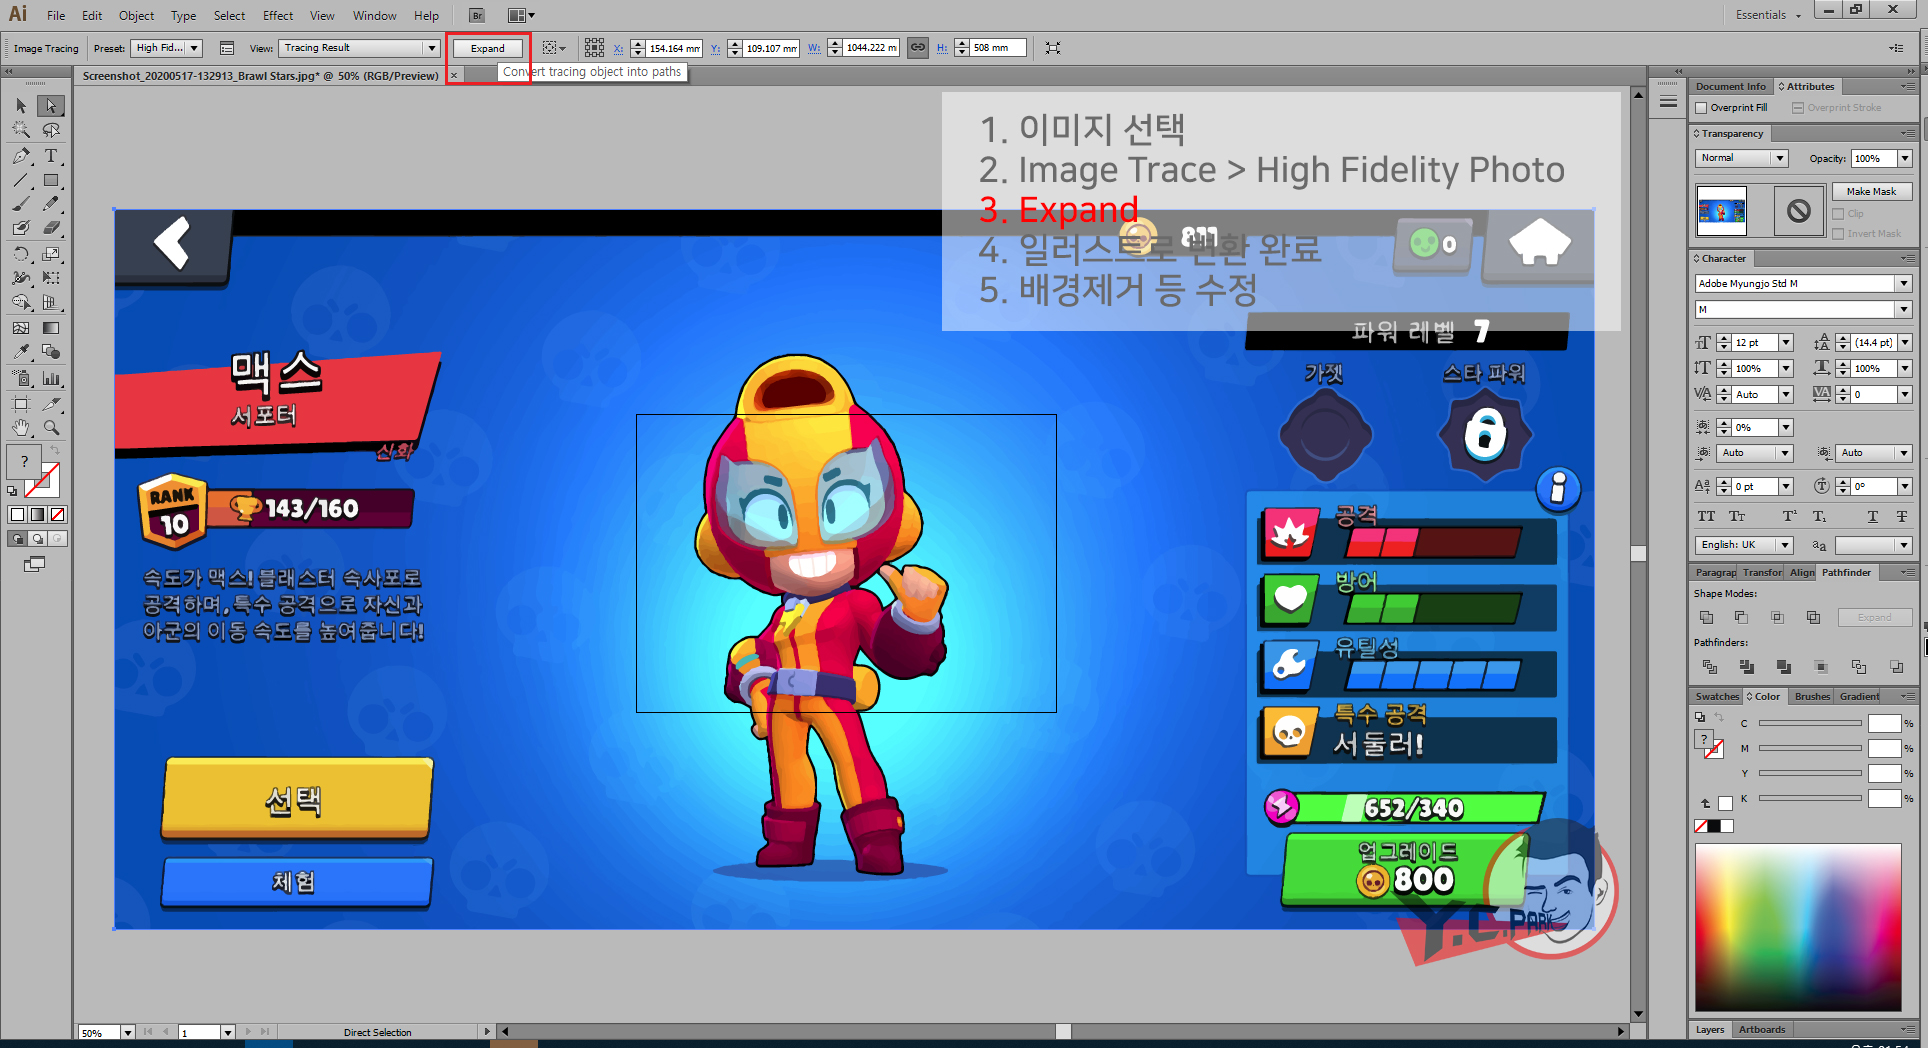Select the Shape Builder tool
Viewport: 1928px width, 1048px height.
click(x=21, y=302)
